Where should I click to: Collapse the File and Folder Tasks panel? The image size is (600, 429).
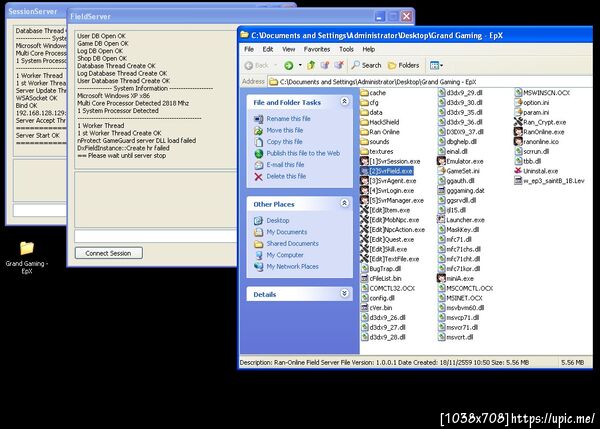(x=344, y=101)
